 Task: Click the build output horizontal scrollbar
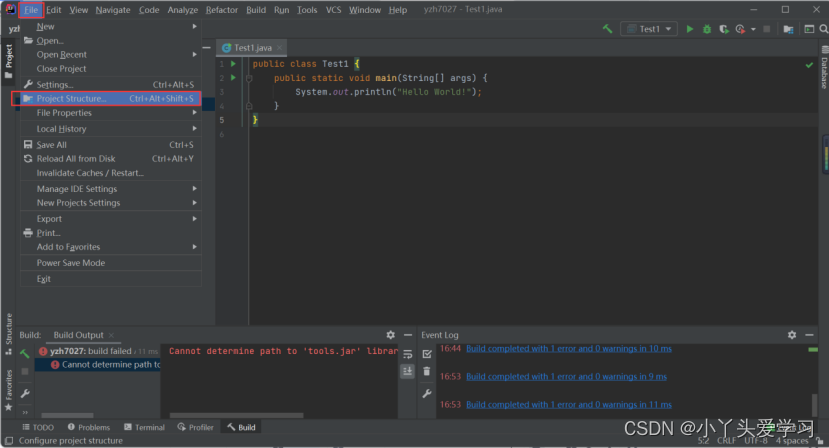236,415
